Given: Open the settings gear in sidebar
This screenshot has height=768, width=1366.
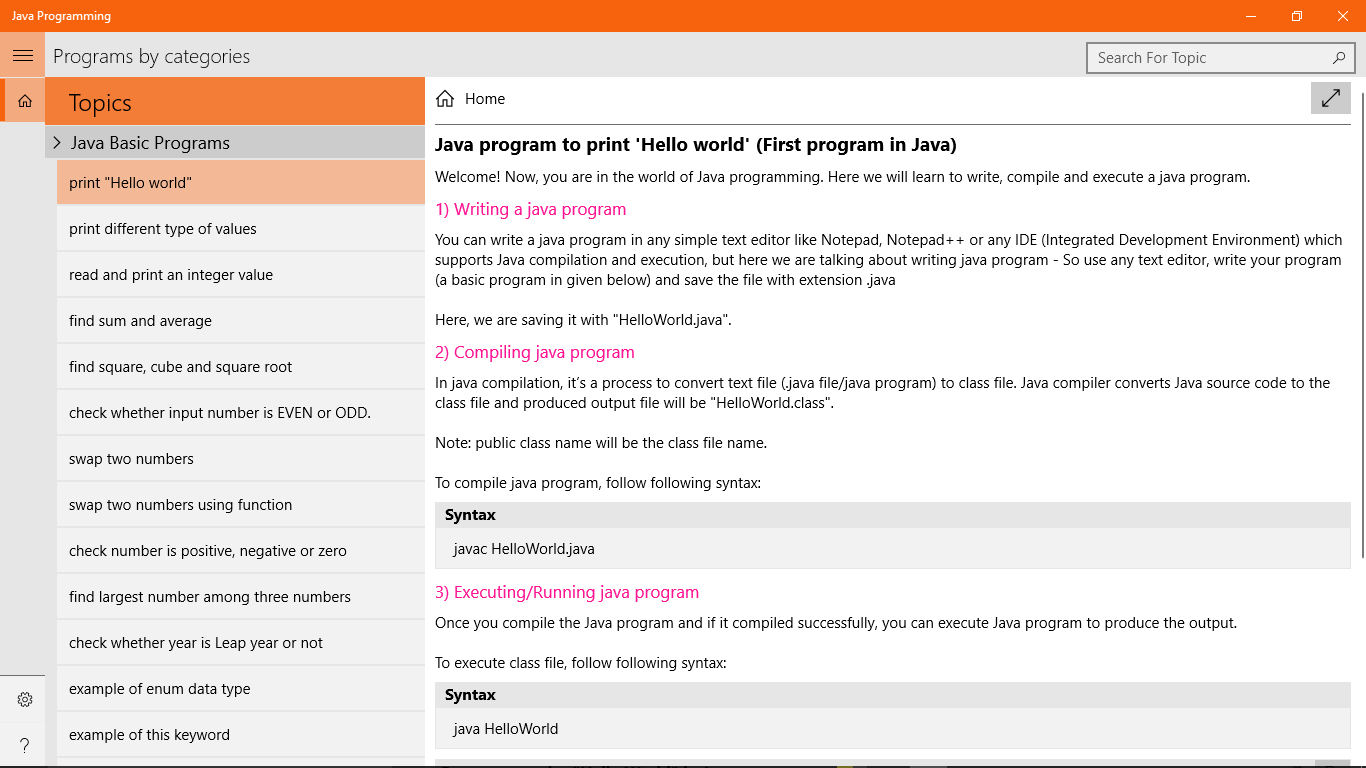Looking at the screenshot, I should coord(24,699).
